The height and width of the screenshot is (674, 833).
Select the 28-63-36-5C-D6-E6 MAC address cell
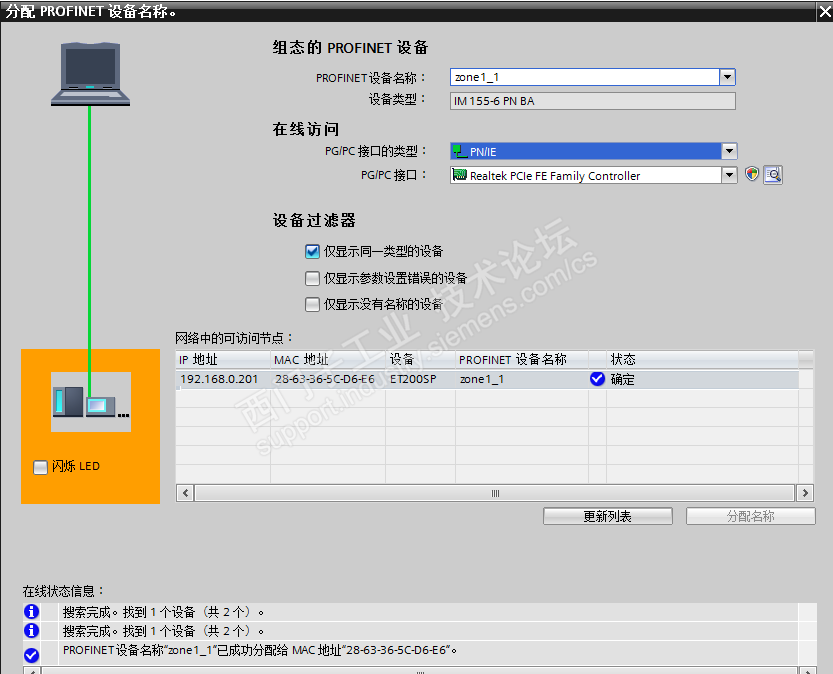328,379
